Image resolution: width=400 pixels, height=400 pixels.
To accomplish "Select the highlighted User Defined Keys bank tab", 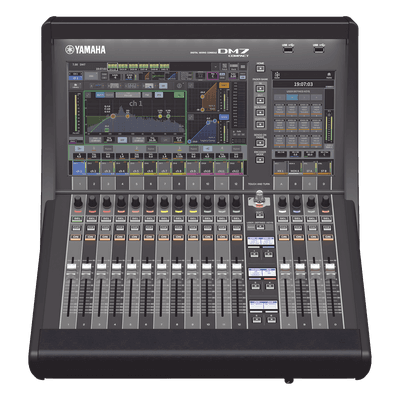I will (x=292, y=97).
